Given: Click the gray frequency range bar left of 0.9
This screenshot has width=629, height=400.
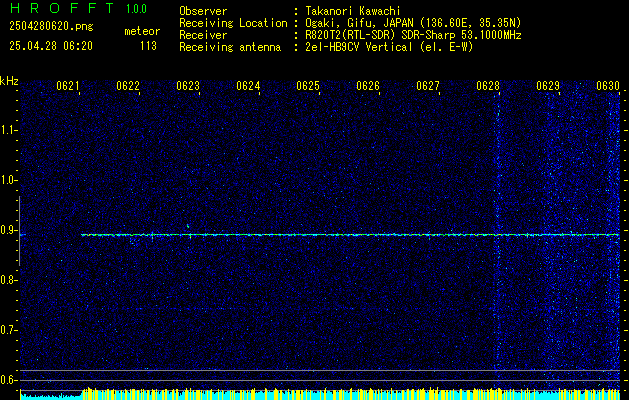Looking at the screenshot, I should coord(19,231).
